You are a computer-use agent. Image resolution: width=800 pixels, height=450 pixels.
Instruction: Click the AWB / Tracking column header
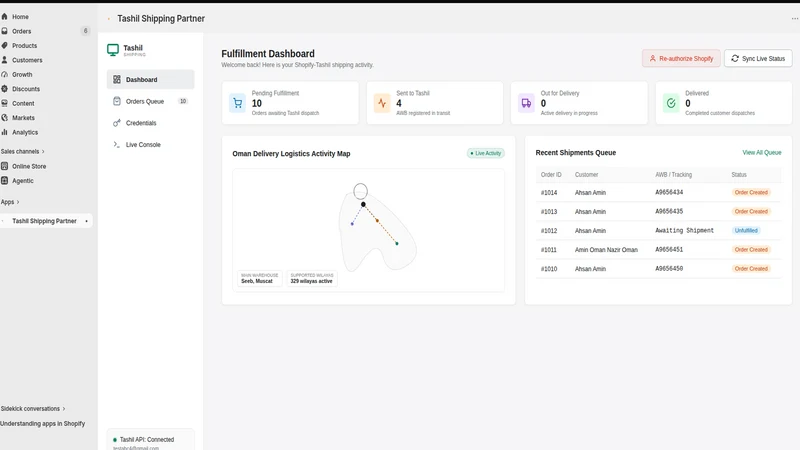(673, 174)
